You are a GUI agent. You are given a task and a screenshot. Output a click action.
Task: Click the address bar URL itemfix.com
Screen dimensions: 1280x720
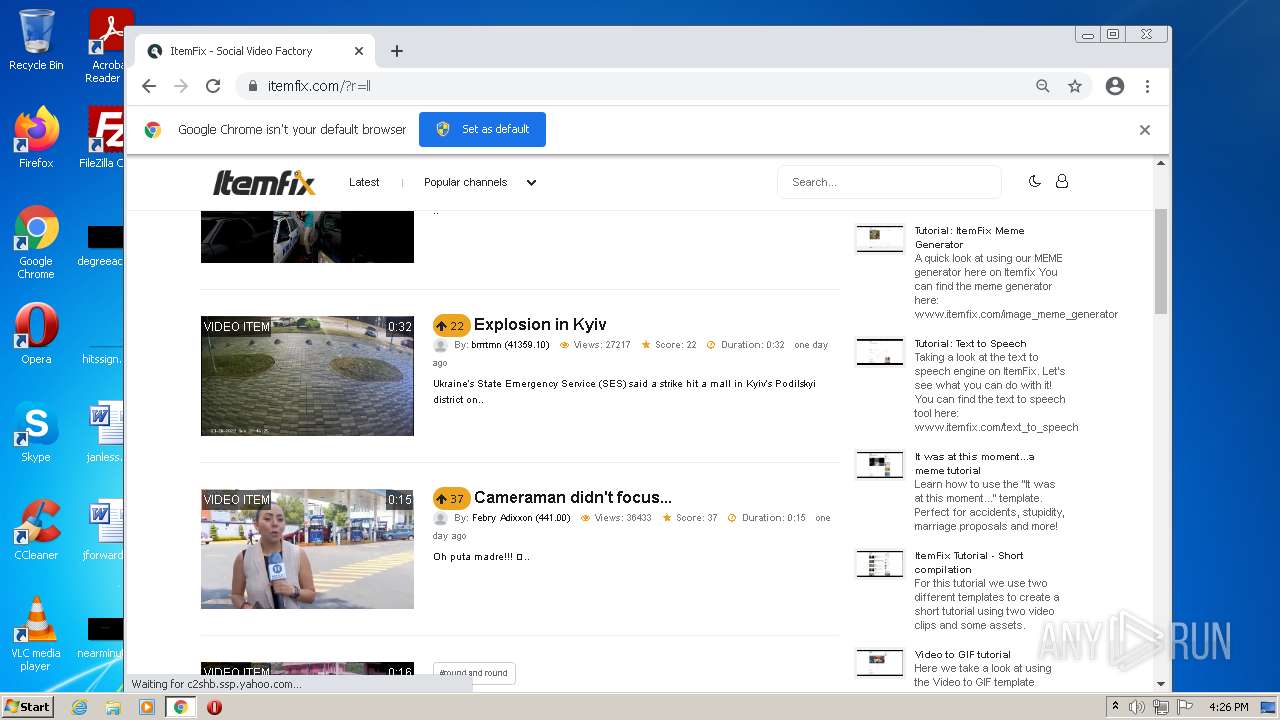pyautogui.click(x=319, y=86)
